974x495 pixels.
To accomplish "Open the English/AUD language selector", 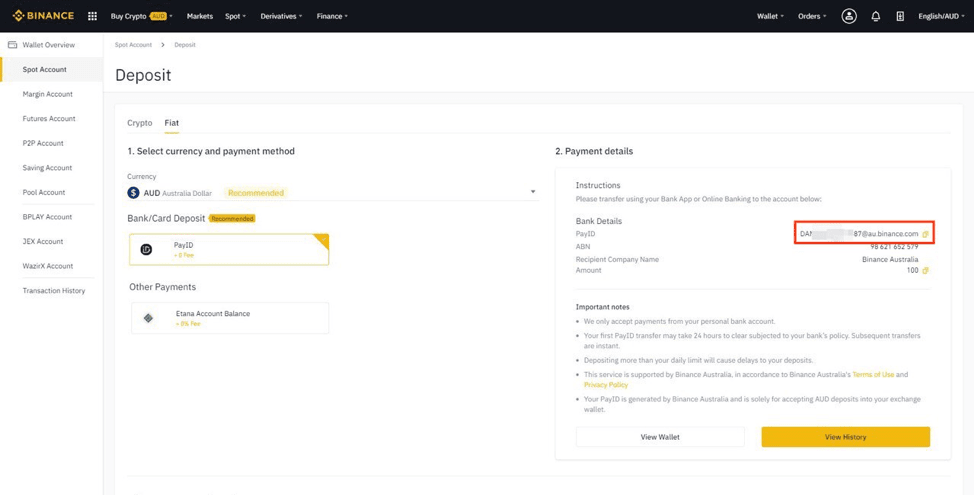I will [941, 16].
